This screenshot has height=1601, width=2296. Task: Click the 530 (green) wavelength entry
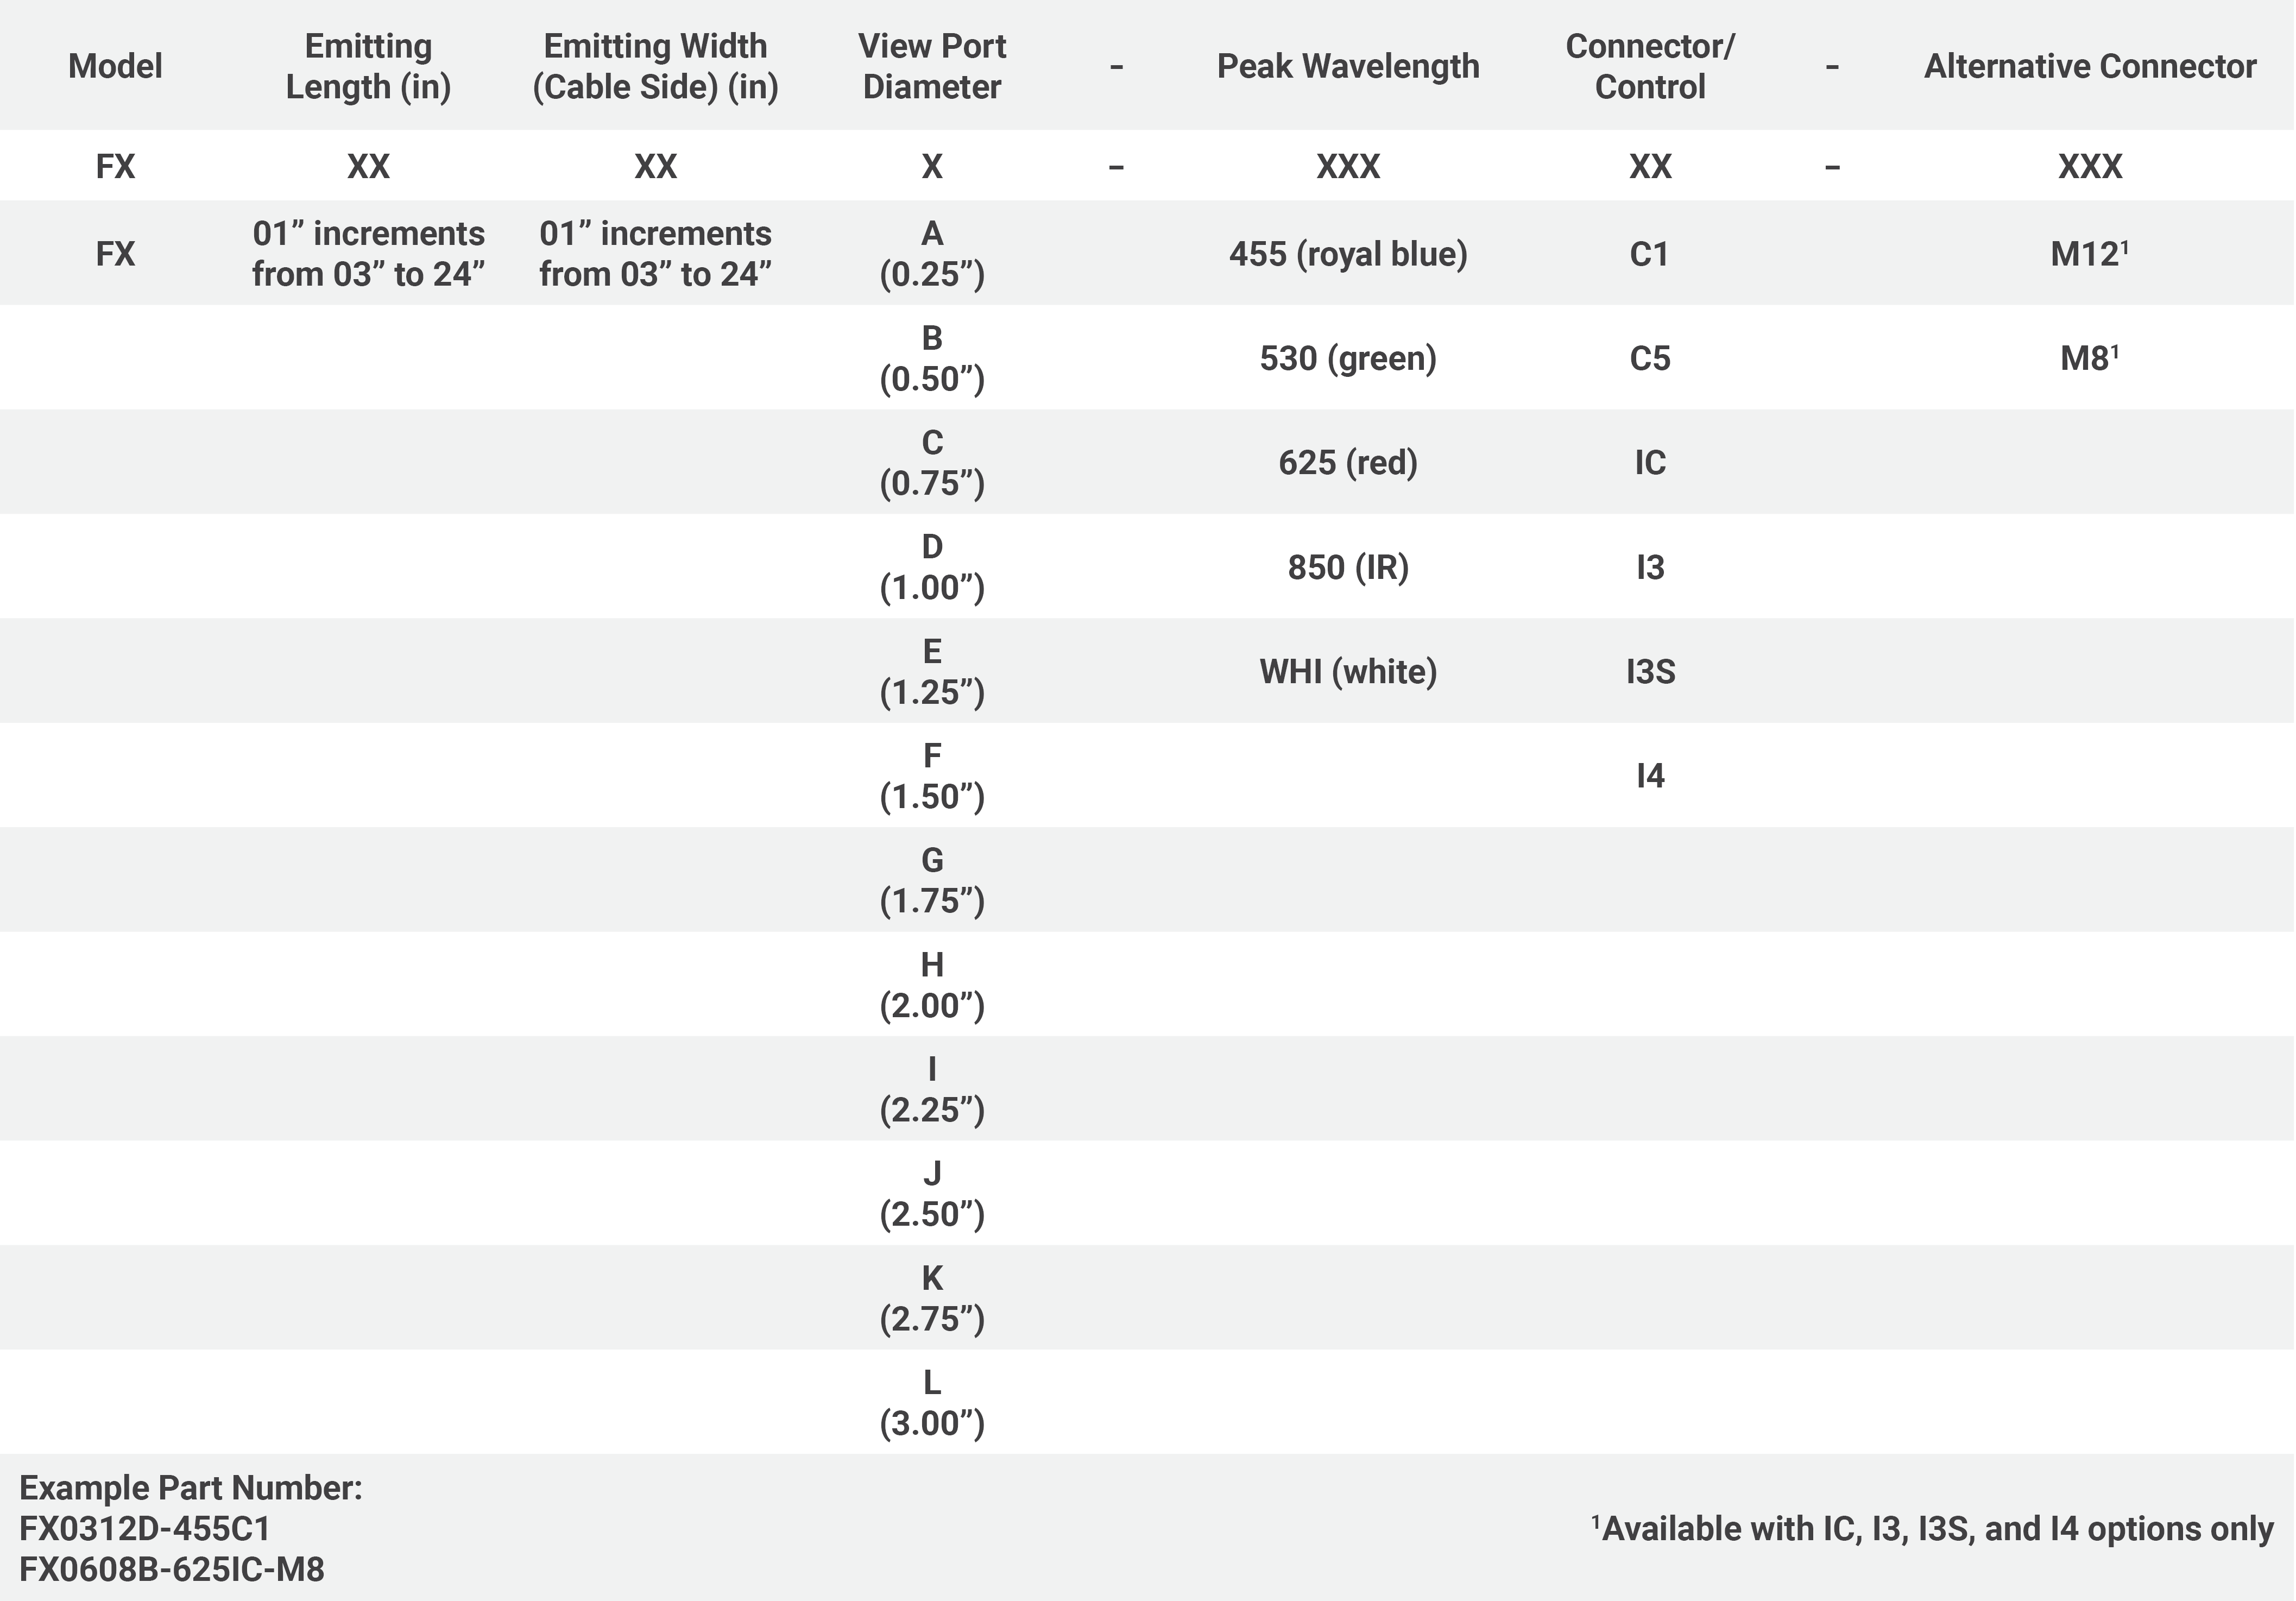tap(1347, 358)
